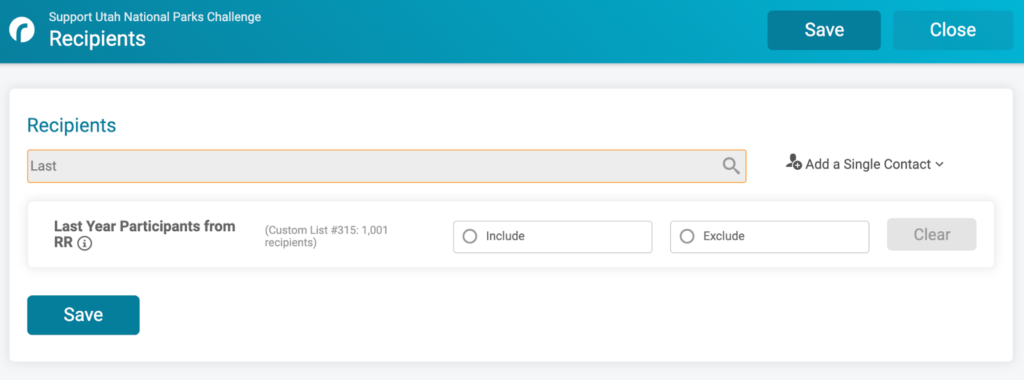Save recipients using the header Save button
This screenshot has height=380, width=1024.
tap(824, 30)
